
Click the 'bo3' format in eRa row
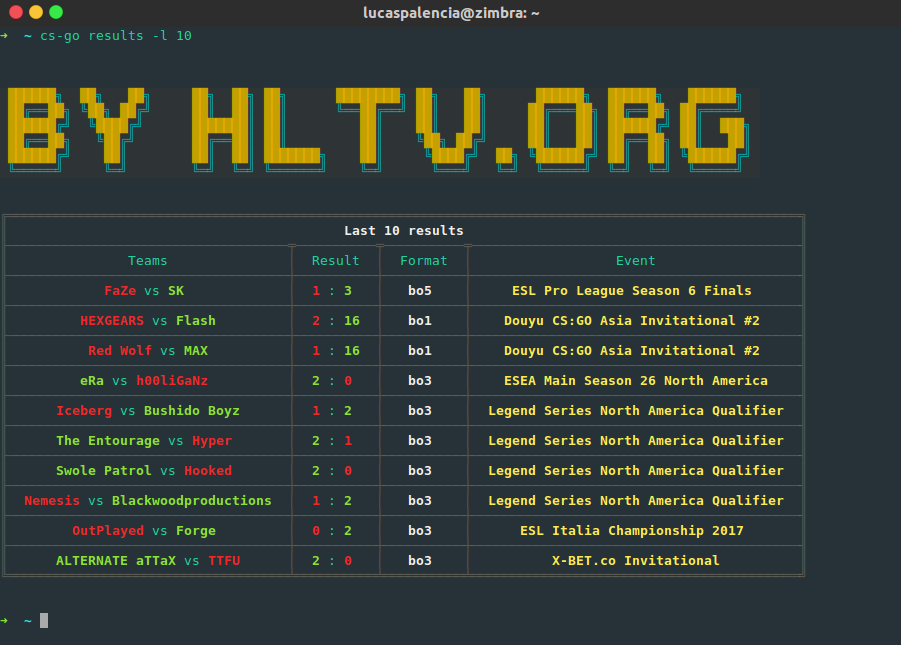419,380
